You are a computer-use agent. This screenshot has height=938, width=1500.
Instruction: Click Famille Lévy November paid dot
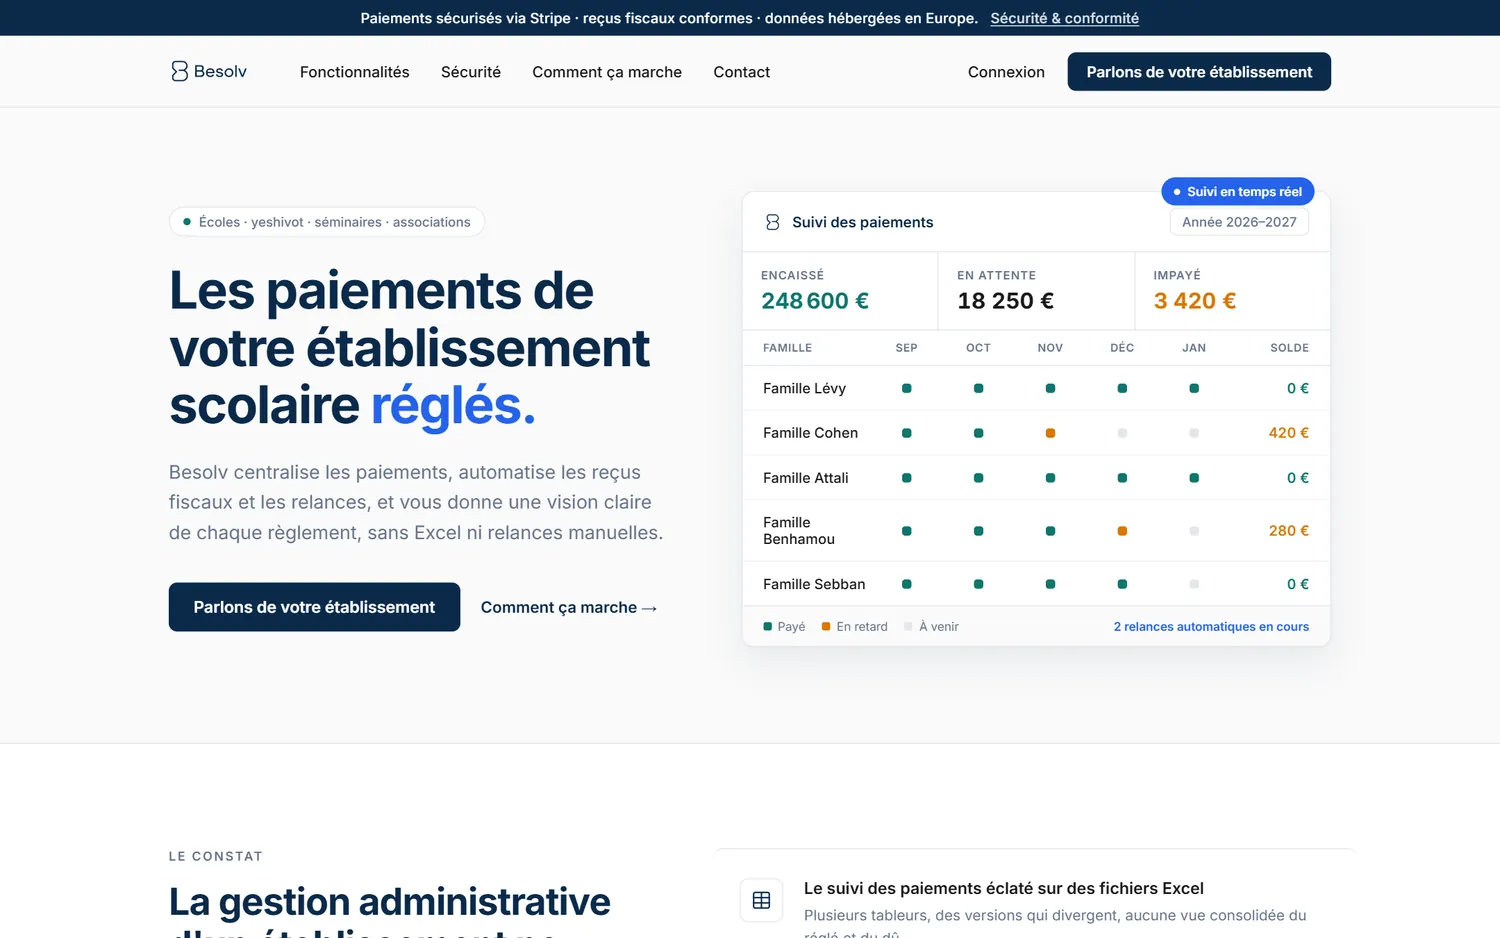tap(1050, 388)
